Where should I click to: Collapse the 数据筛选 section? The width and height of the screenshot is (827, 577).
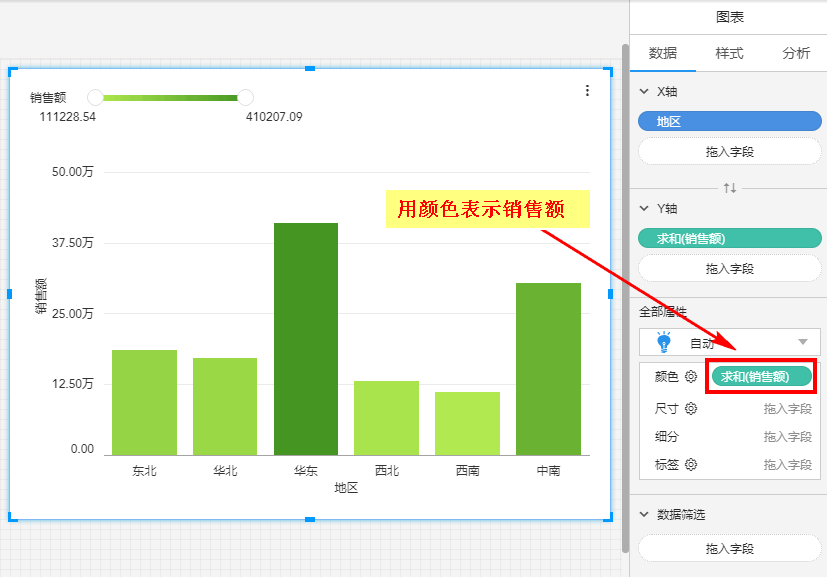(x=643, y=514)
